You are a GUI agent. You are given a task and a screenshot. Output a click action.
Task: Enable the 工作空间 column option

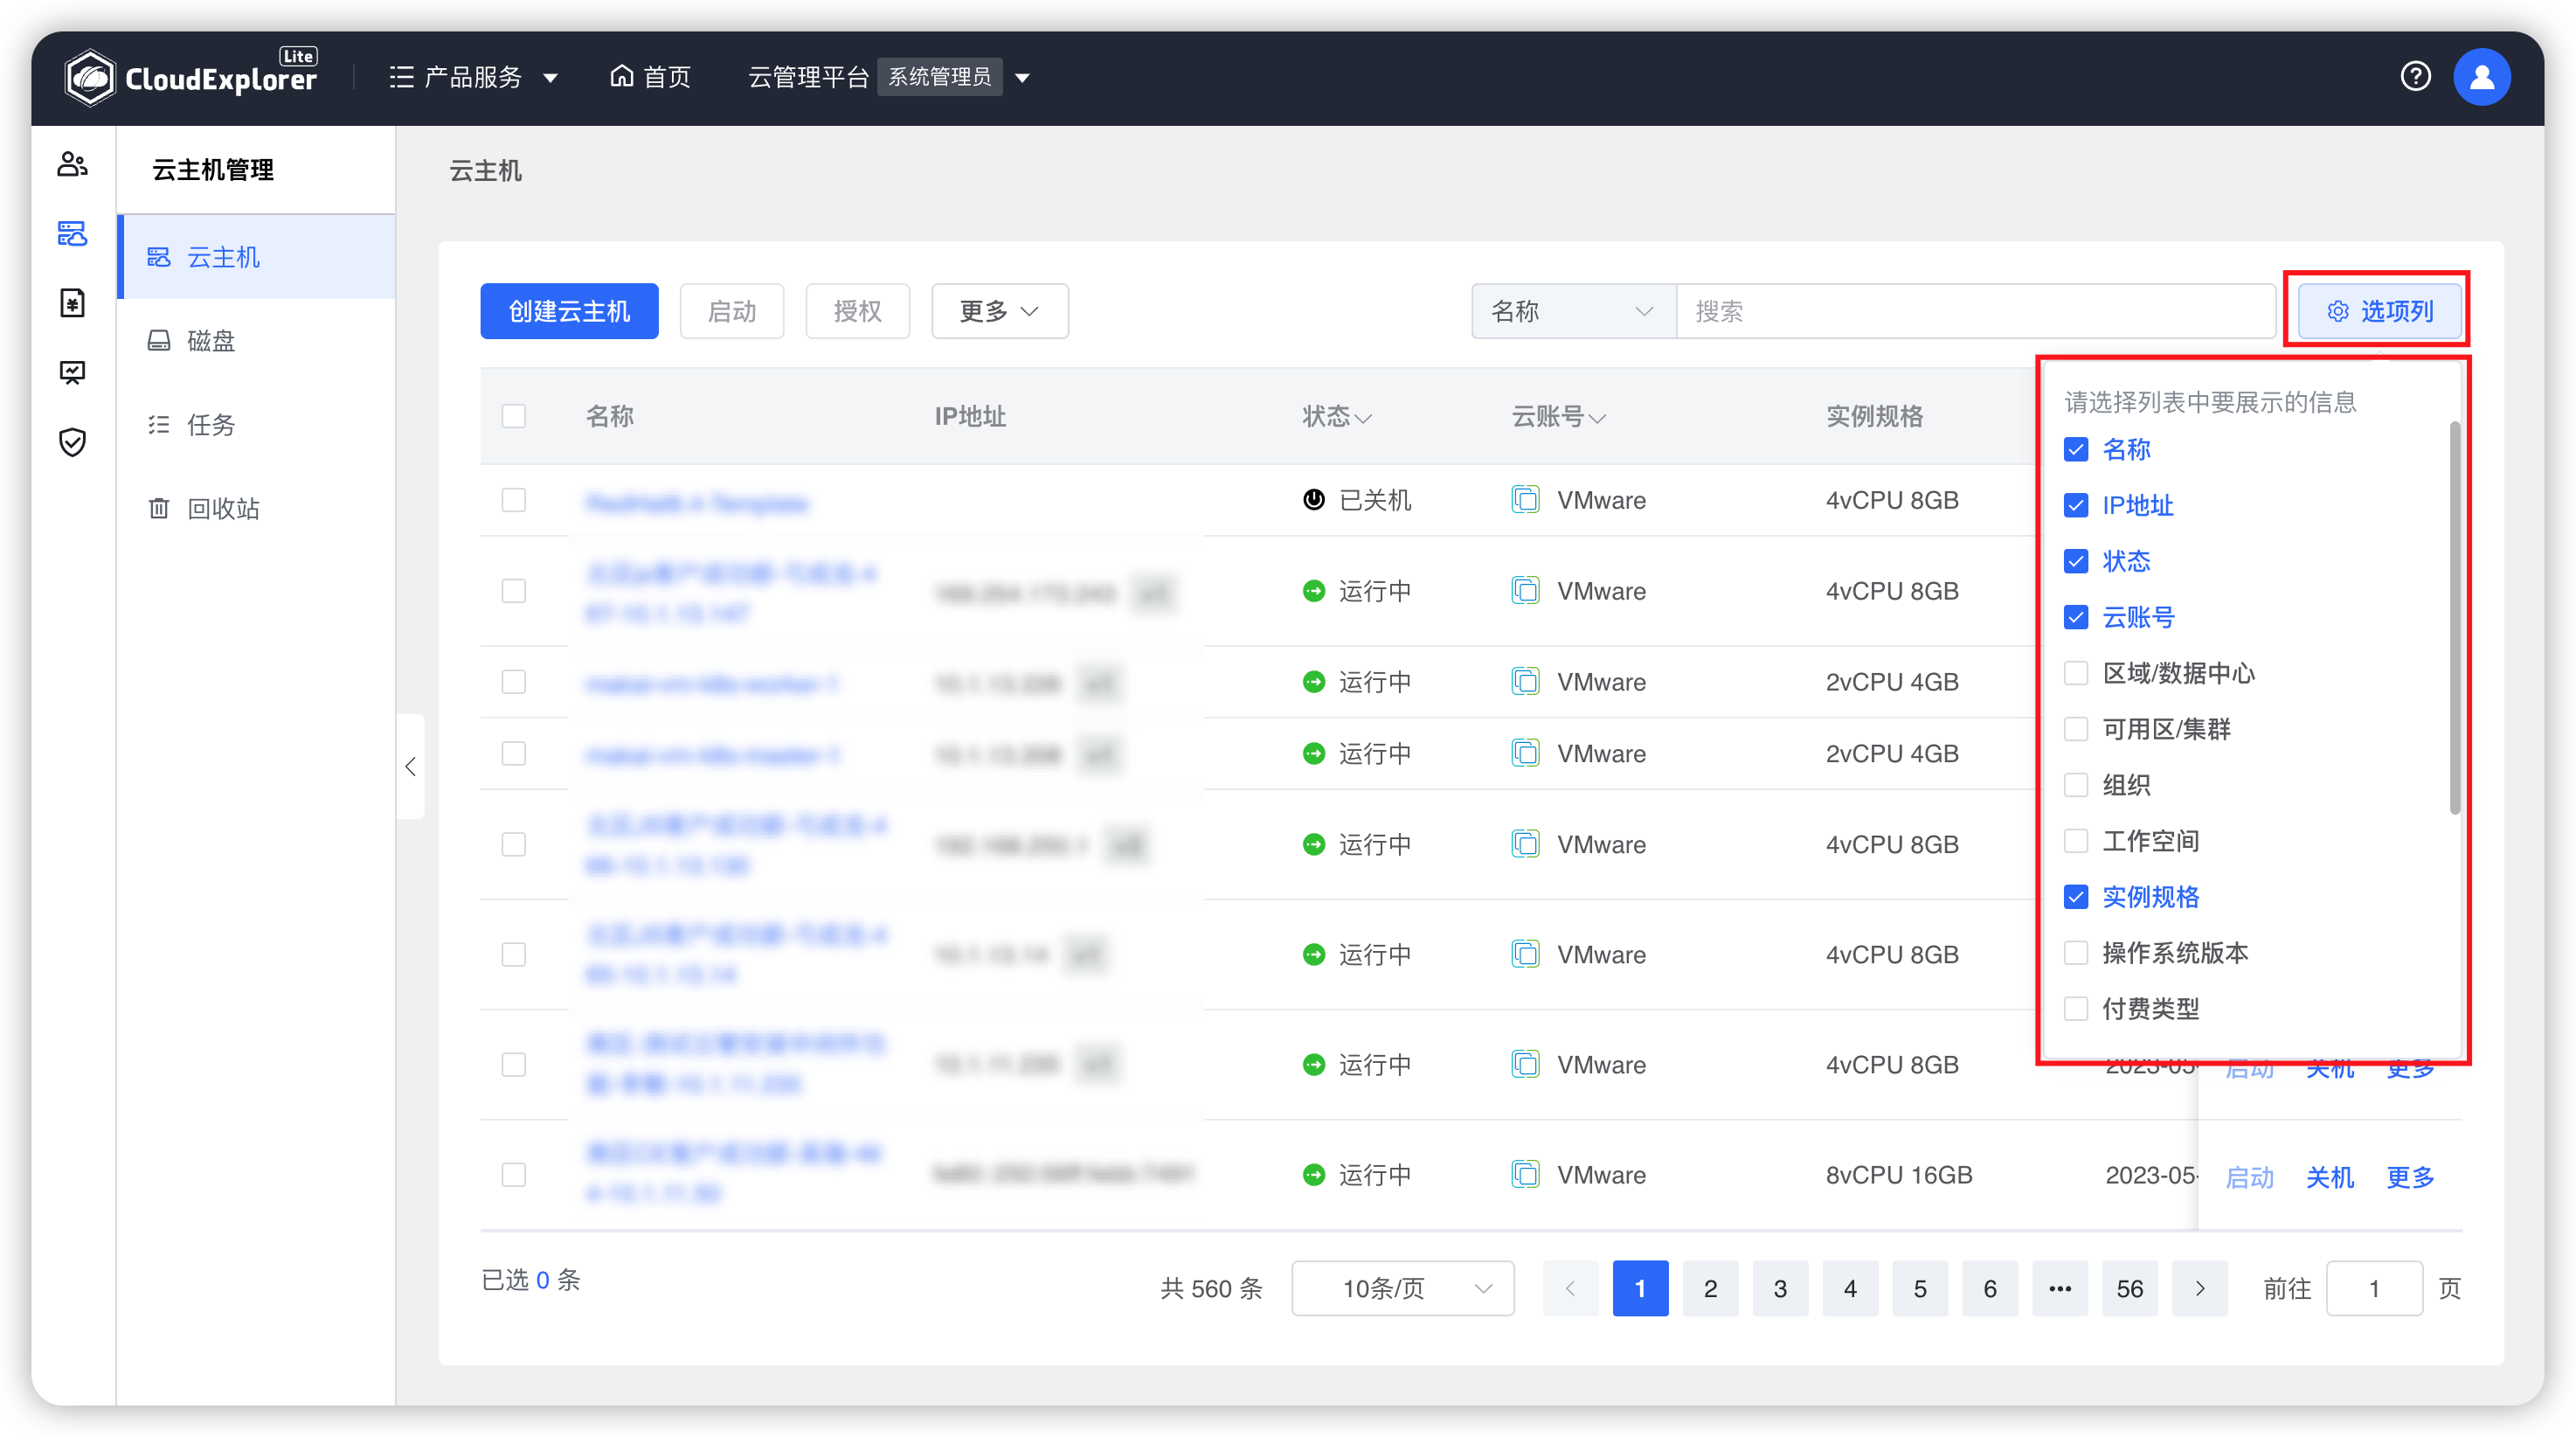(x=2076, y=841)
